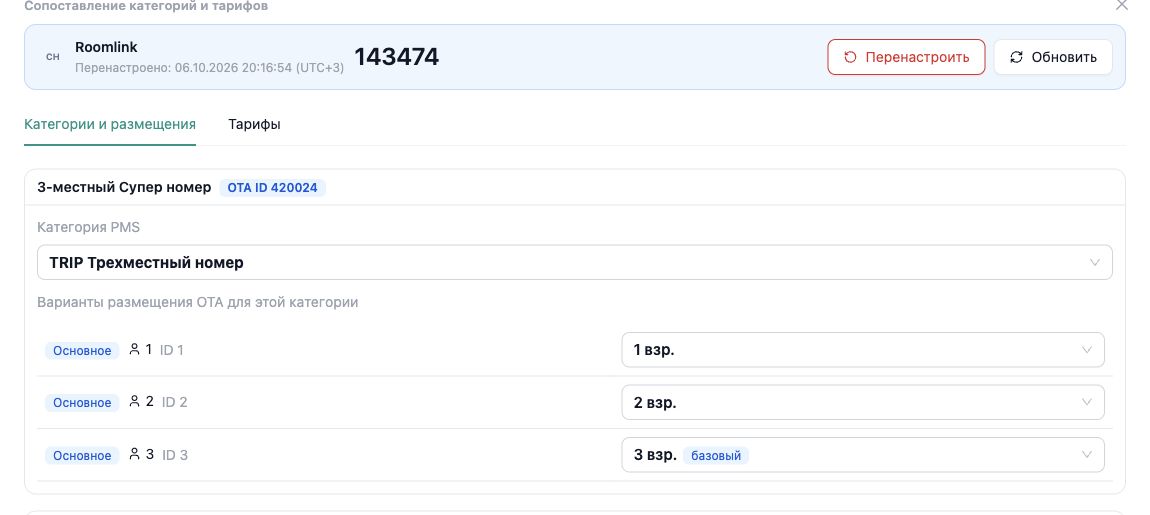Click the person icon in row ID 3
This screenshot has width=1150, height=515.
(134, 454)
